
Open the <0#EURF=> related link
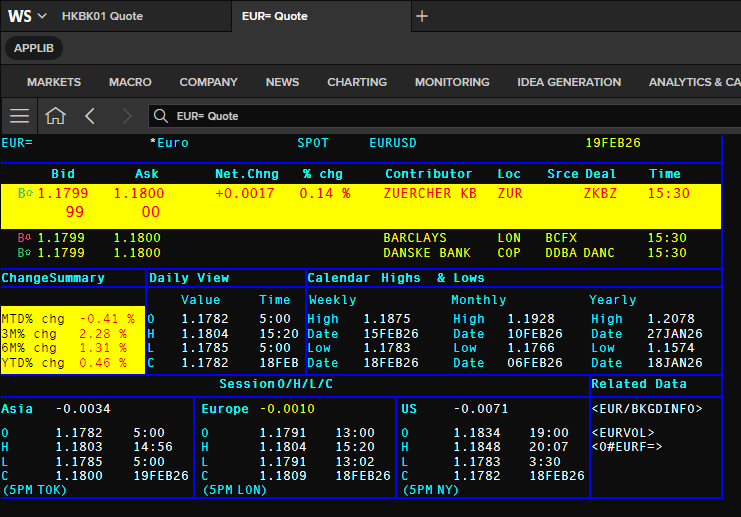pos(627,447)
